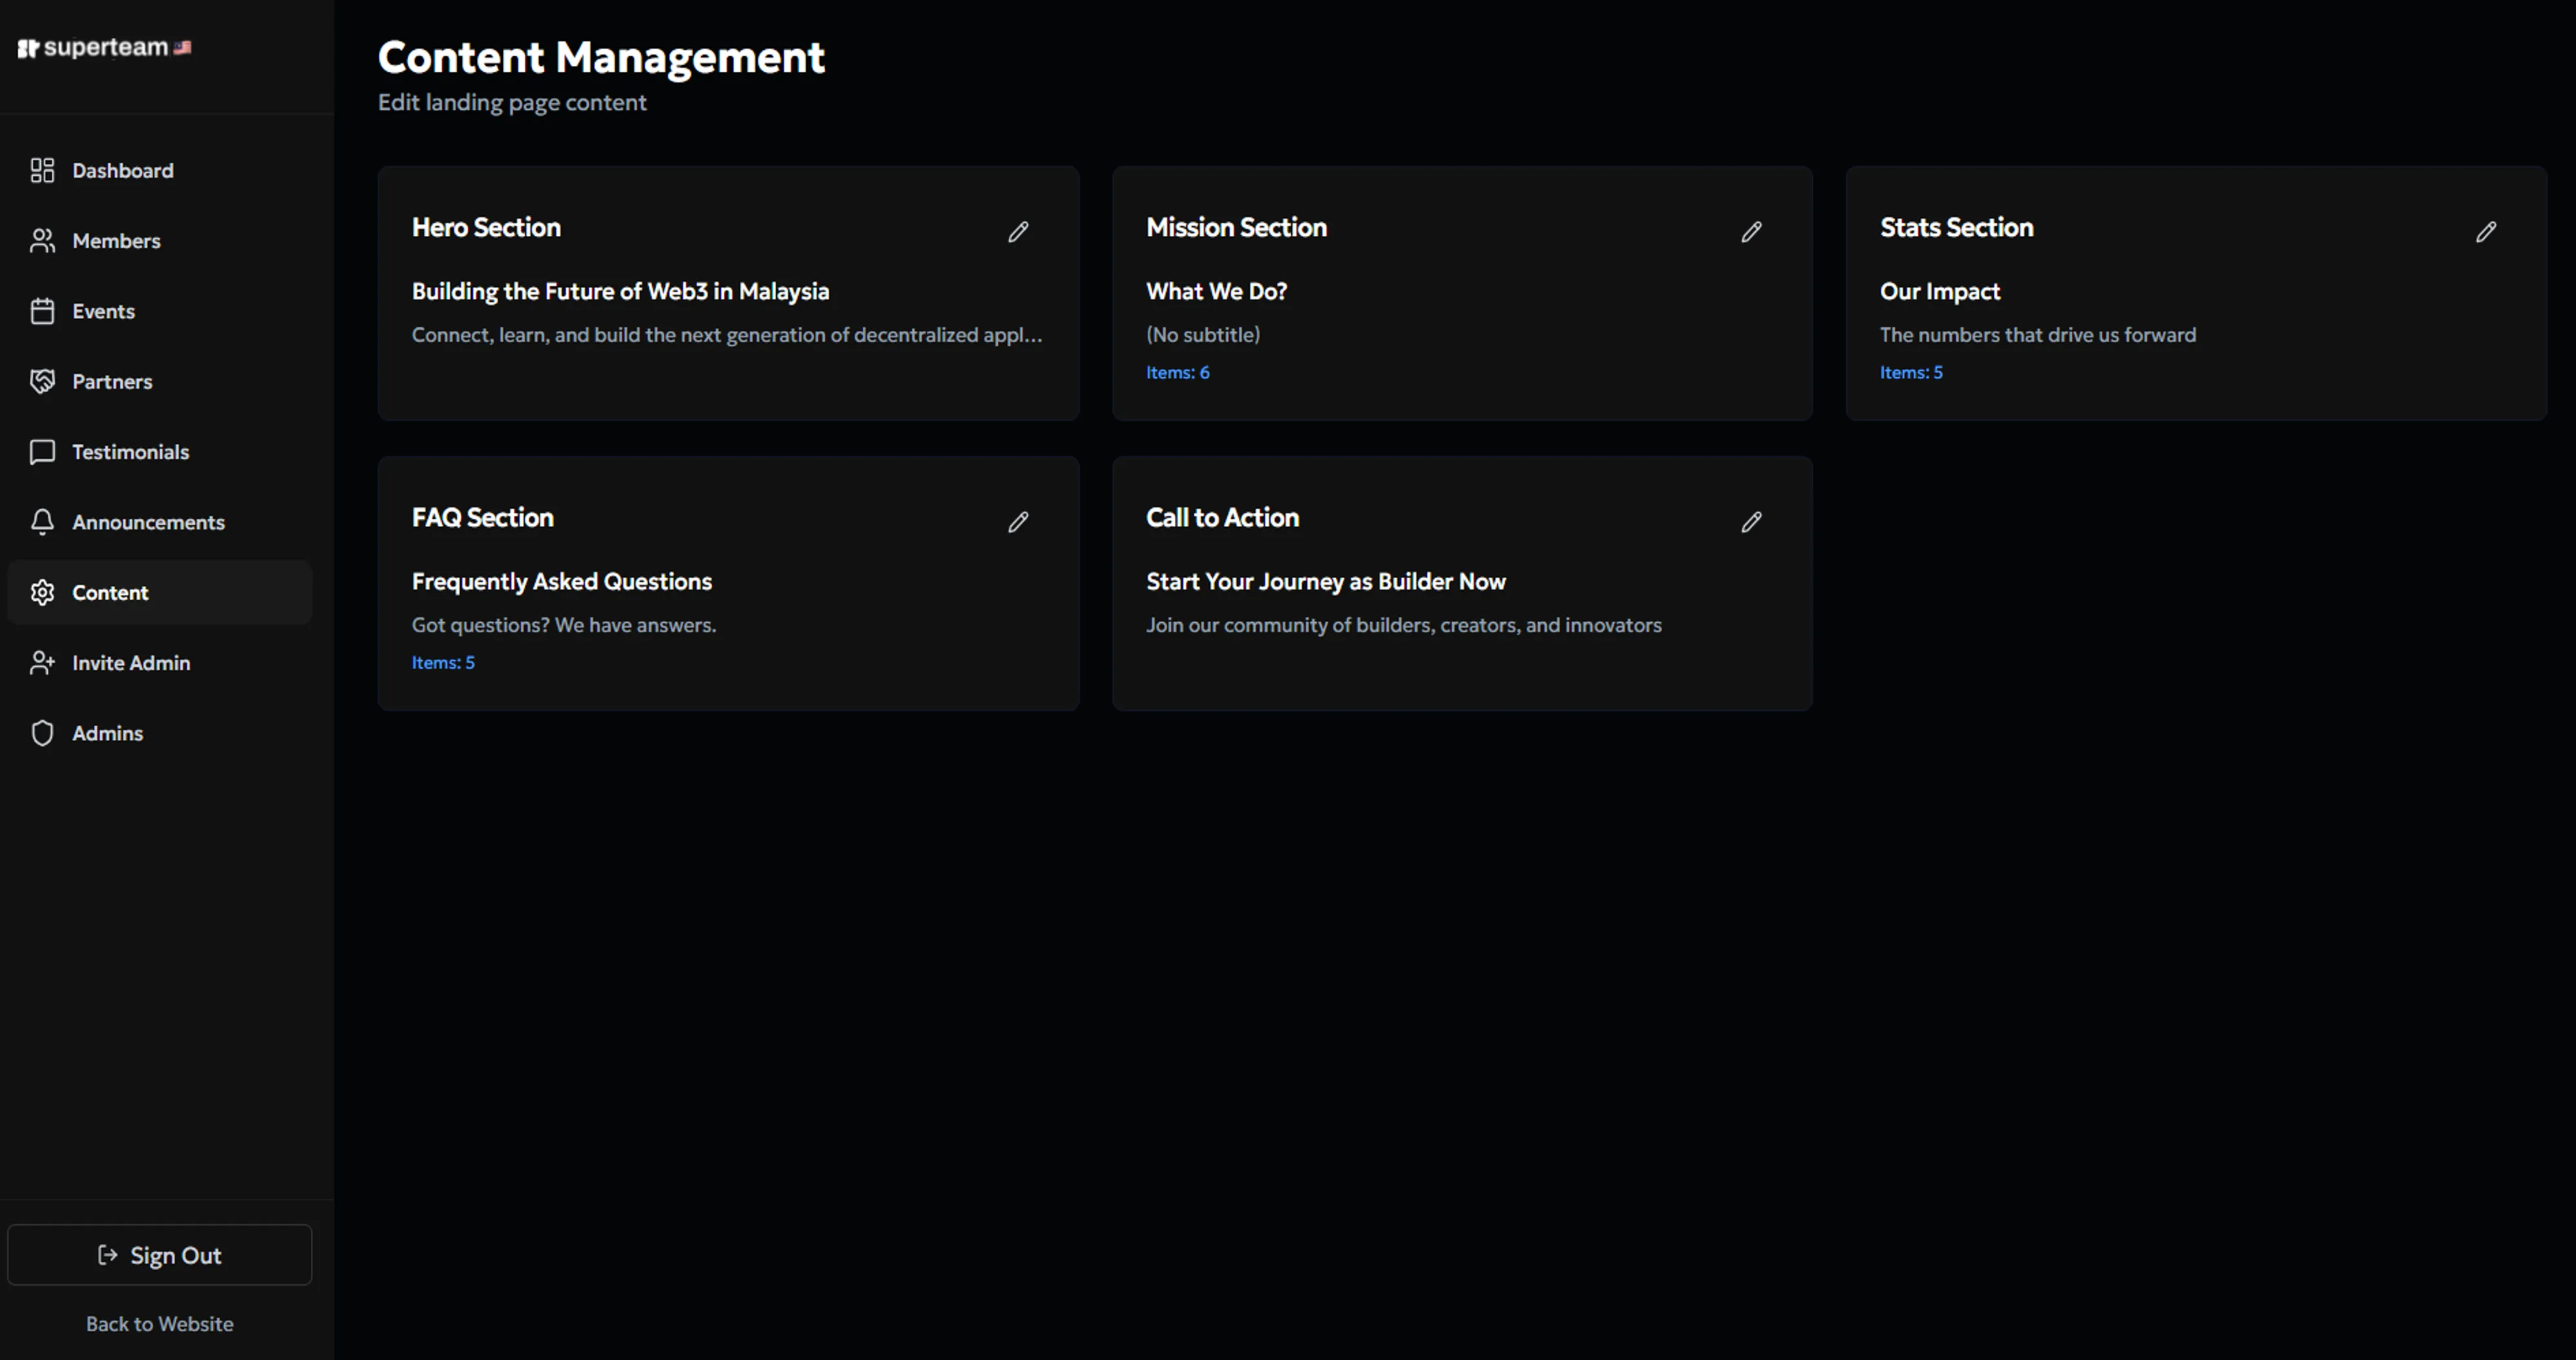
Task: Click the 'Our Impact' heading
Action: click(x=1939, y=291)
